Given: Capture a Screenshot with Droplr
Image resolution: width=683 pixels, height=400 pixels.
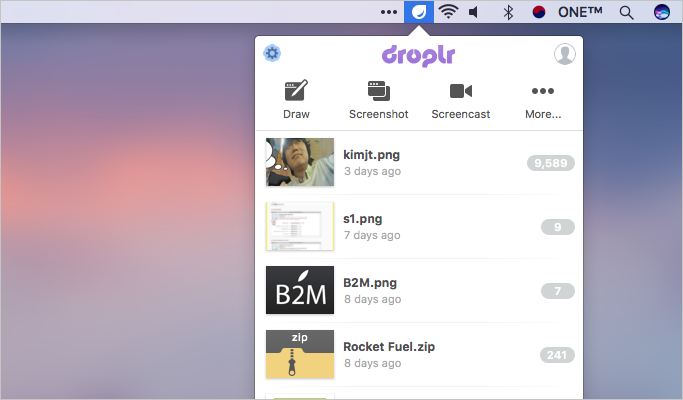Looking at the screenshot, I should pos(379,100).
